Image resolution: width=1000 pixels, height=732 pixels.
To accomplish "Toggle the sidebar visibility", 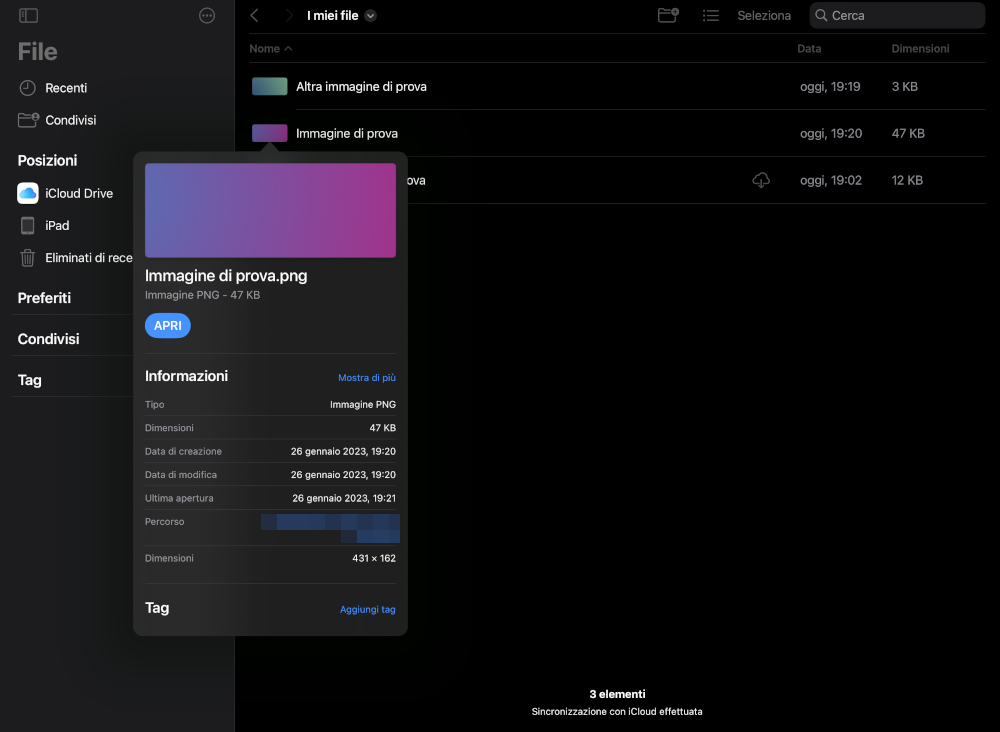I will pos(29,15).
